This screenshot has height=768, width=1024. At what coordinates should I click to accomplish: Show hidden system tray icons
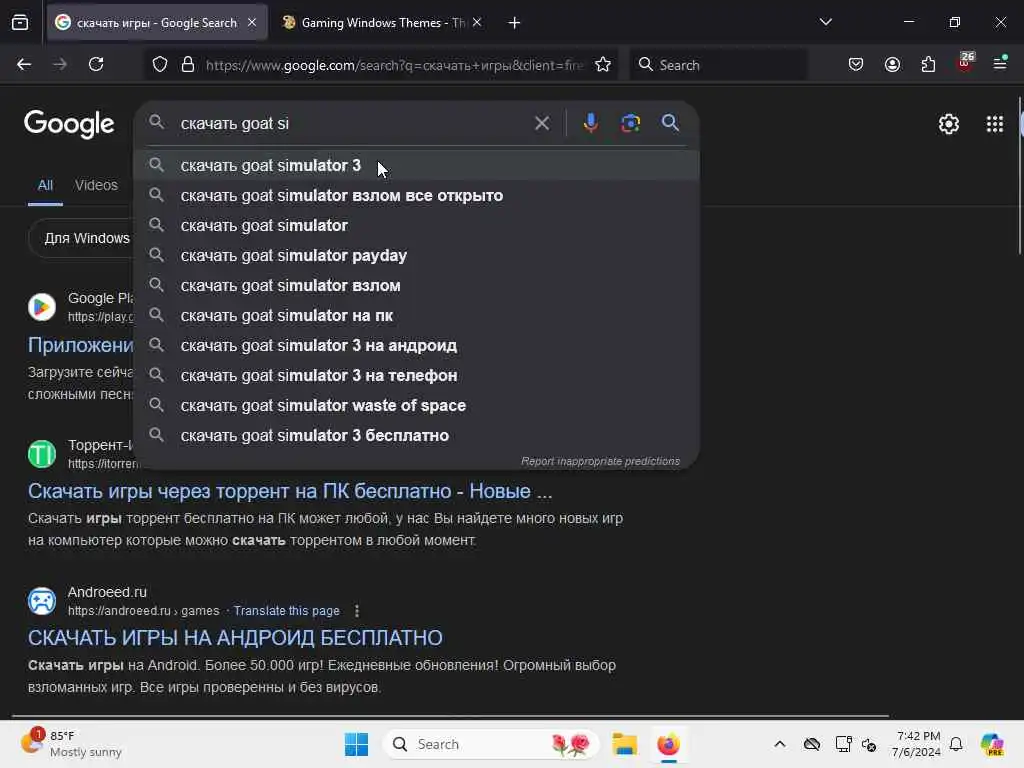click(780, 744)
